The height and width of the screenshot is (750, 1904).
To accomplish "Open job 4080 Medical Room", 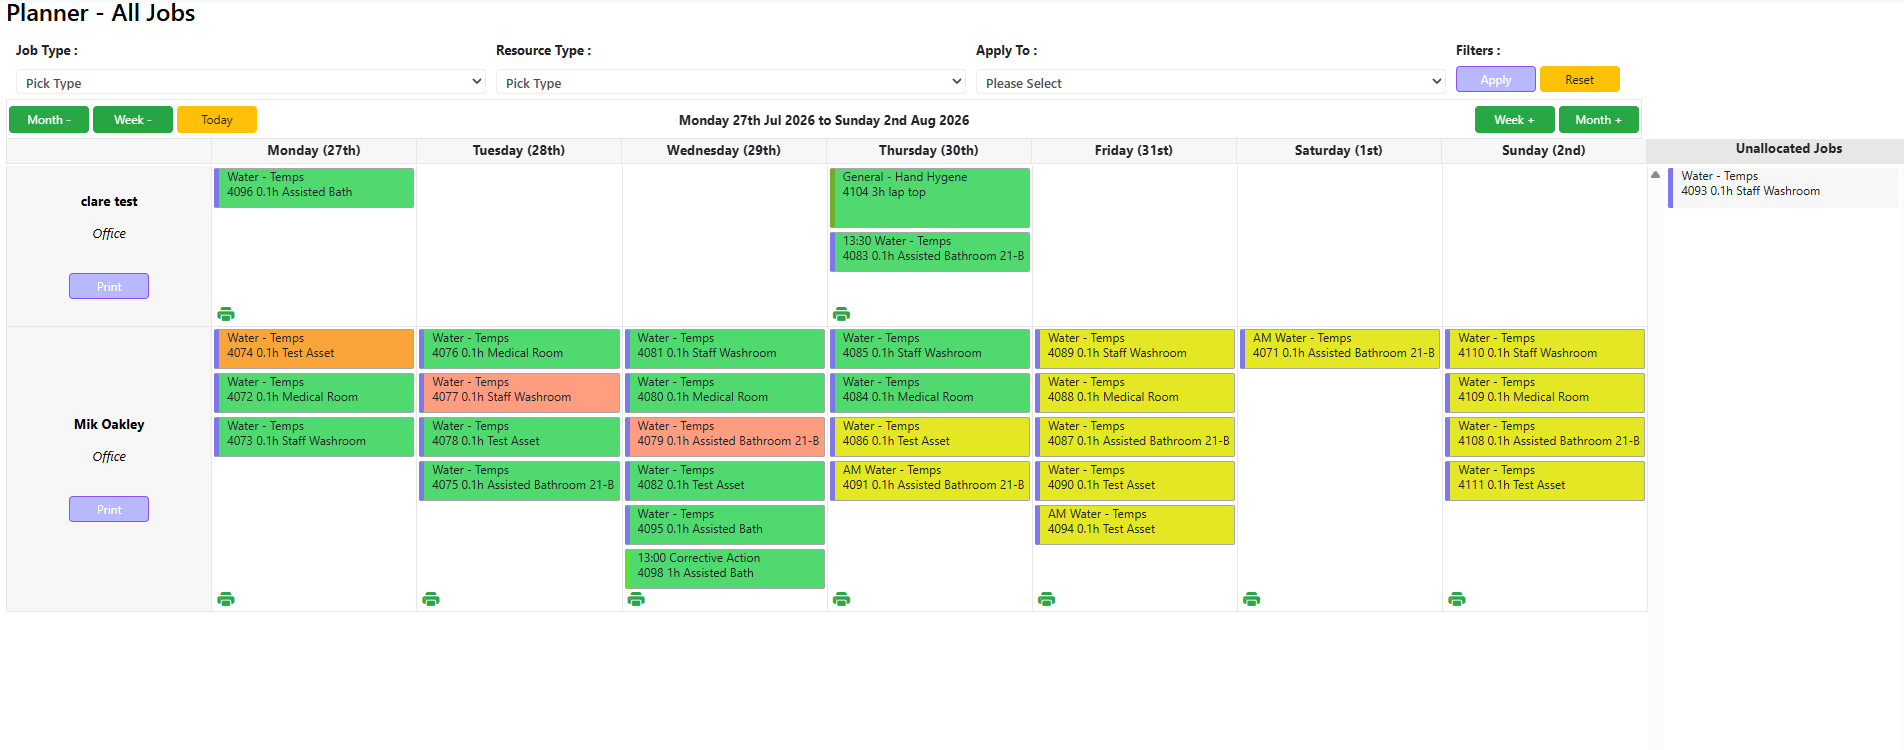I will click(724, 393).
